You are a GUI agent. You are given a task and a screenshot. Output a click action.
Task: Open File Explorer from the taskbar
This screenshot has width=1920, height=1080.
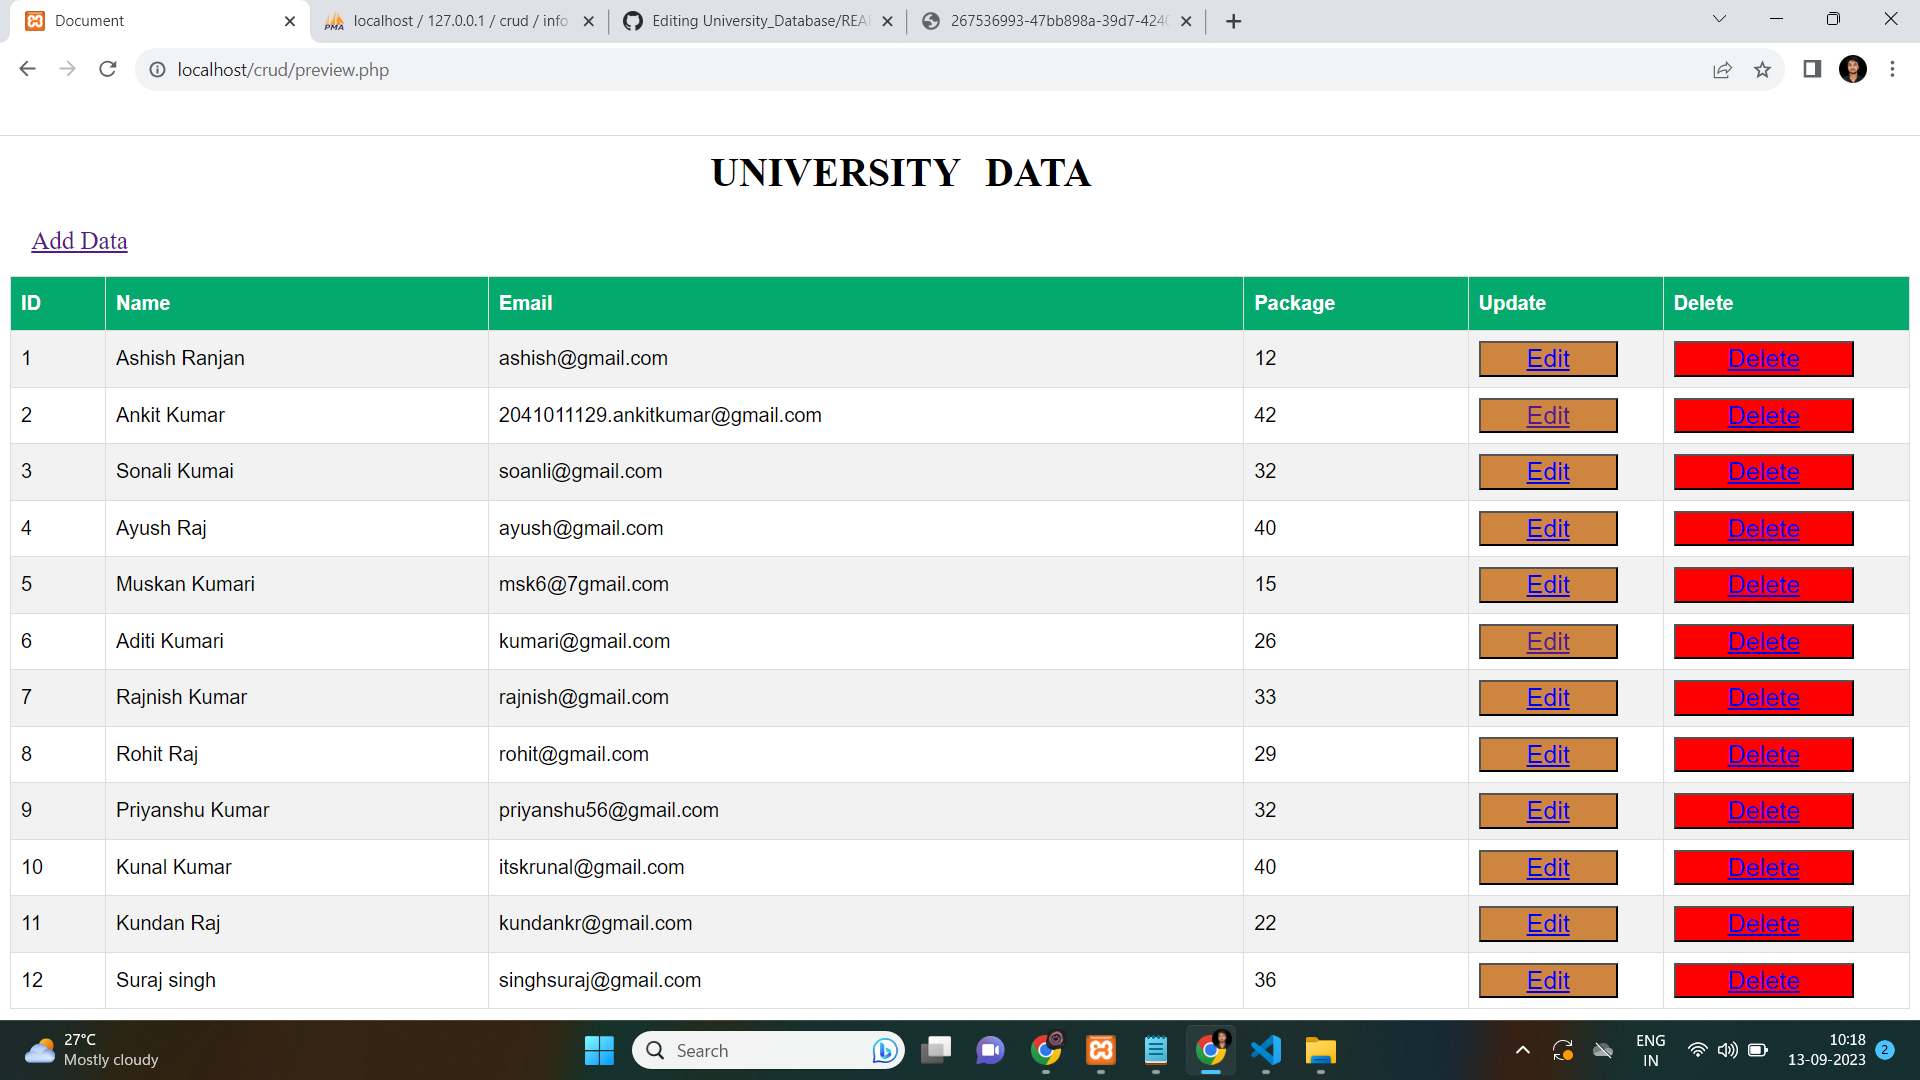1320,1051
